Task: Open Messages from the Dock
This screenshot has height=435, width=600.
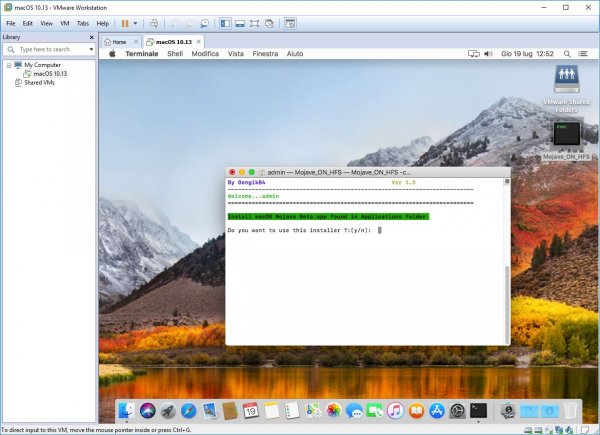Action: click(x=354, y=411)
